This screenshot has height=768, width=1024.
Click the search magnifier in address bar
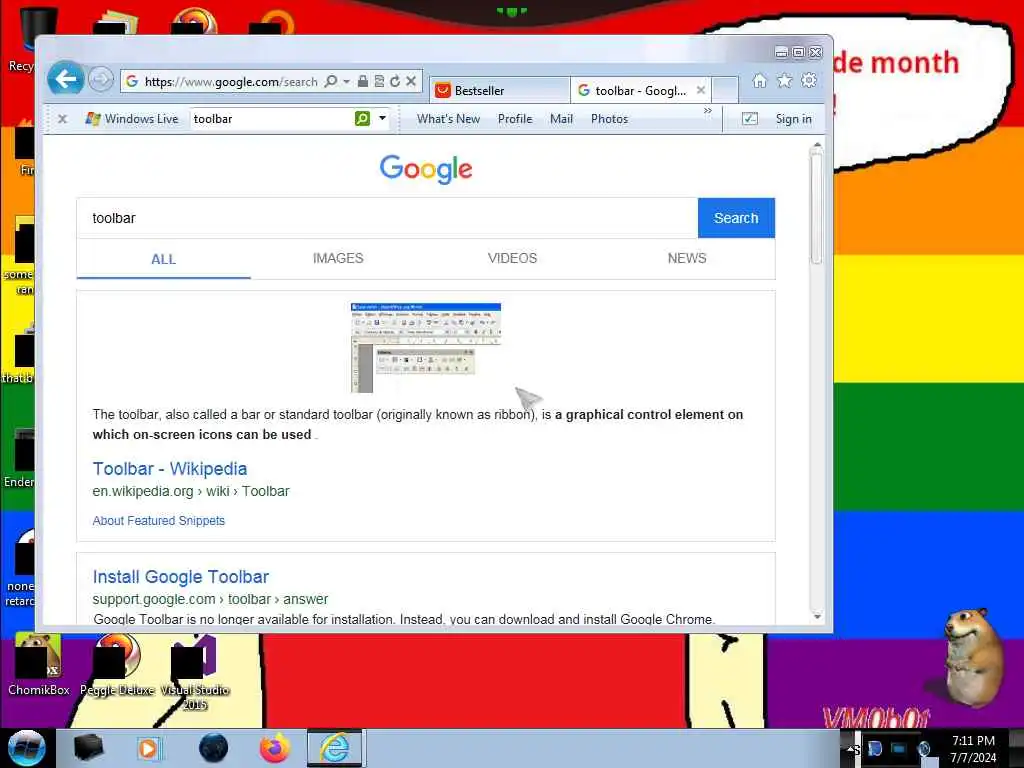331,81
